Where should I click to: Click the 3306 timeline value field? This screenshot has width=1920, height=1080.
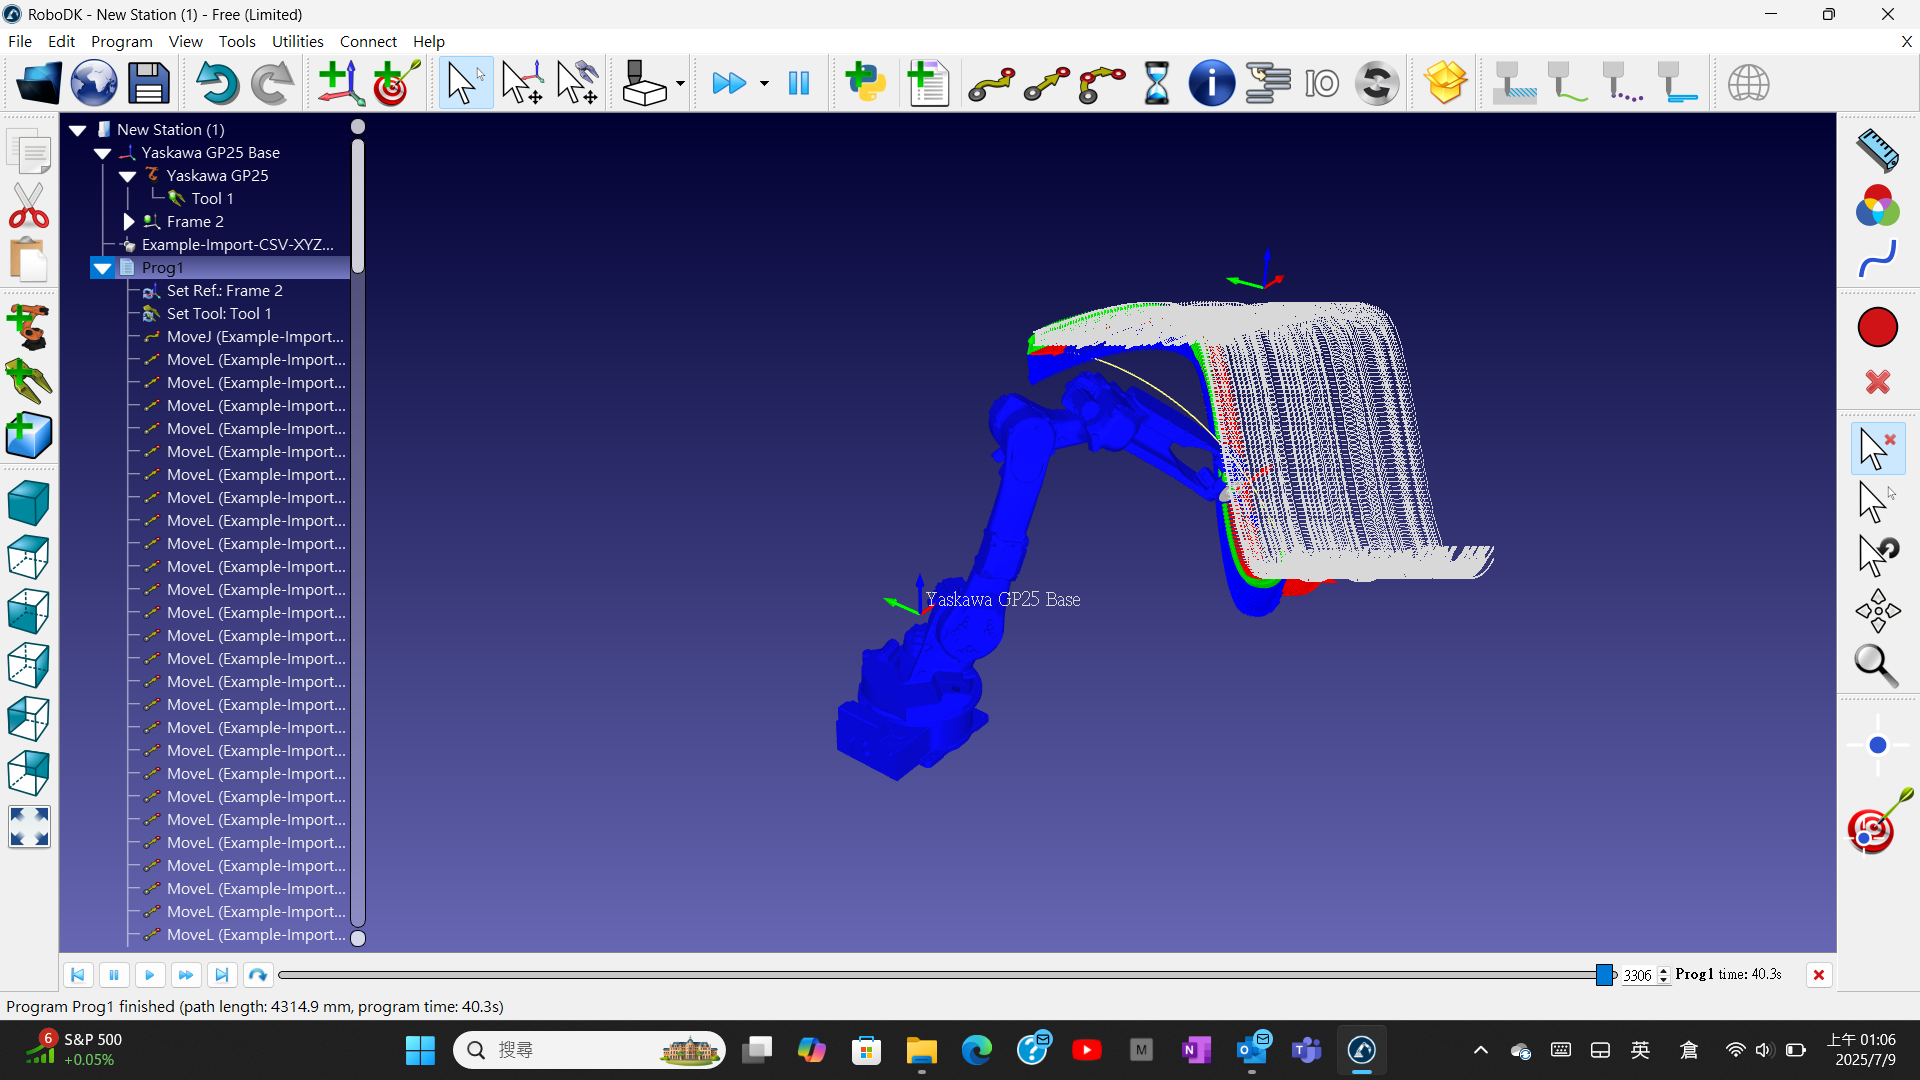1638,975
